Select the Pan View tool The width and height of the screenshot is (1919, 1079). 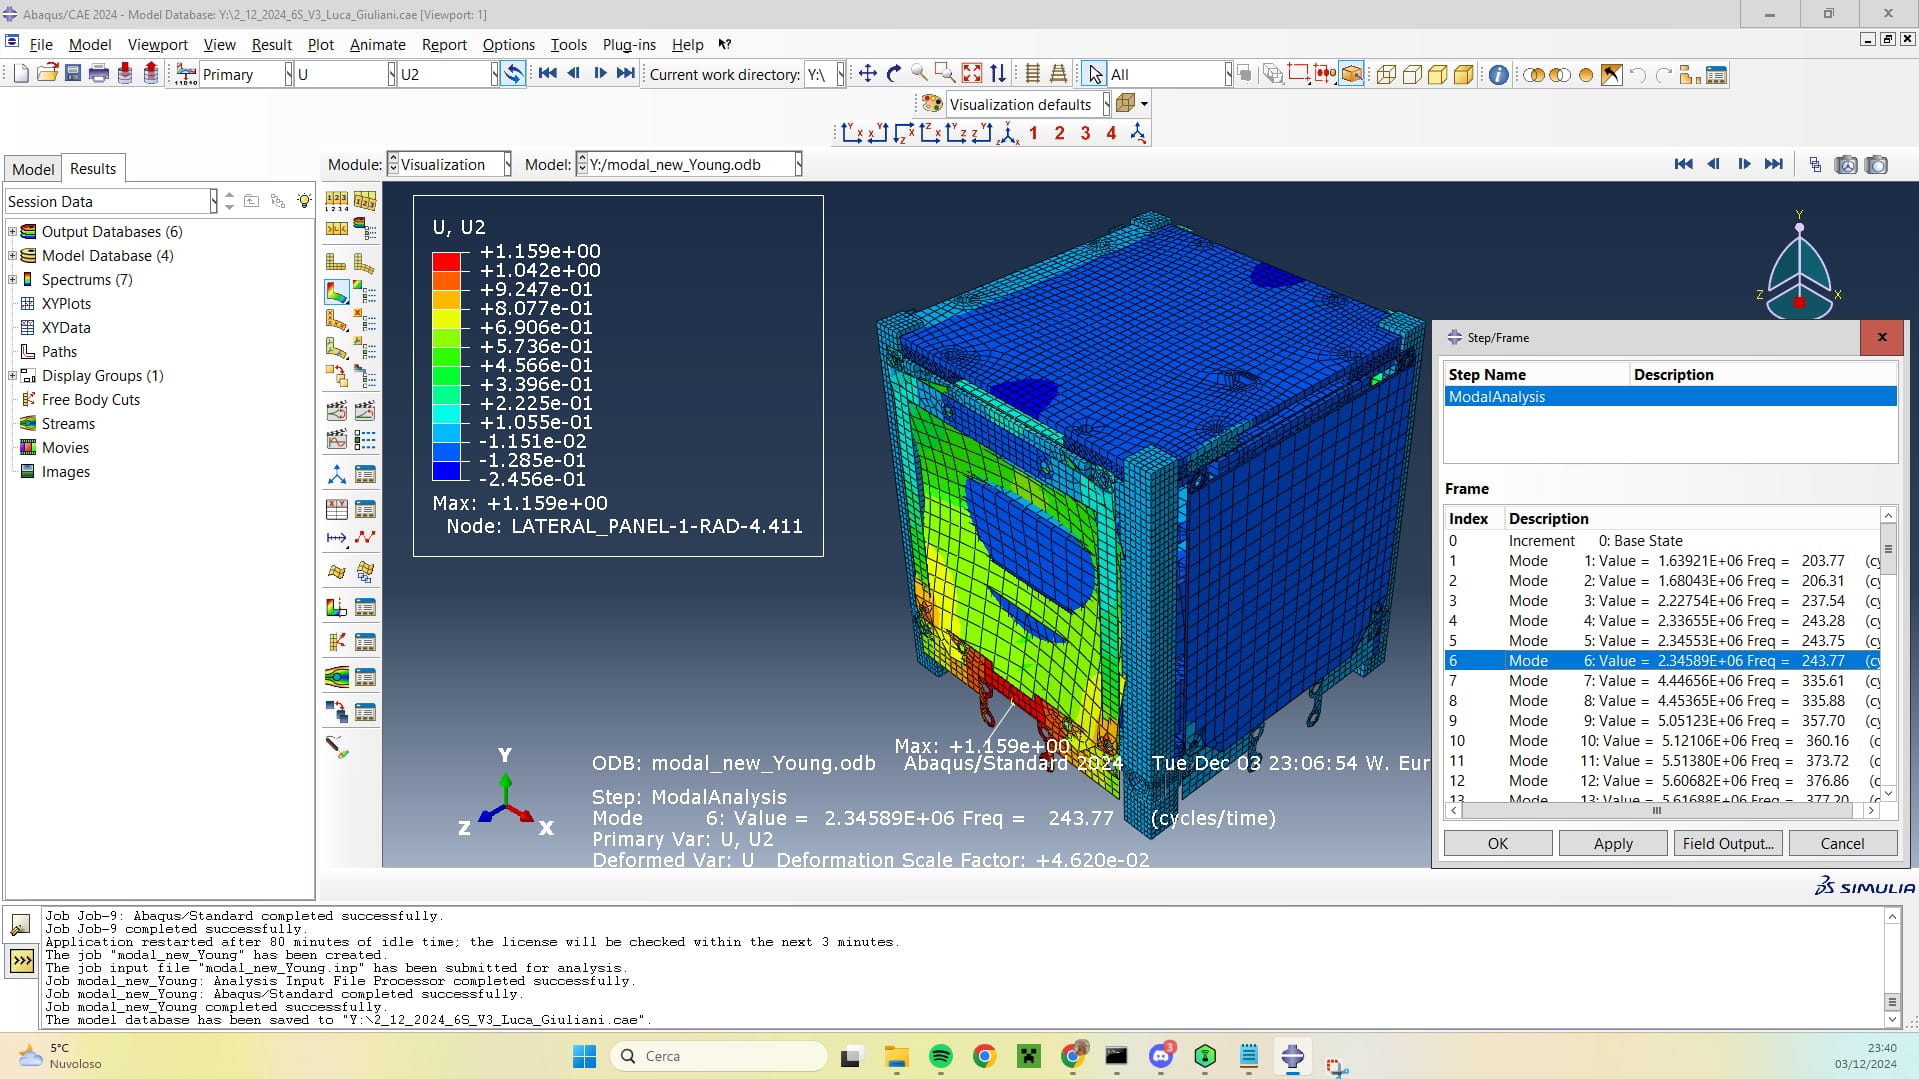point(867,74)
